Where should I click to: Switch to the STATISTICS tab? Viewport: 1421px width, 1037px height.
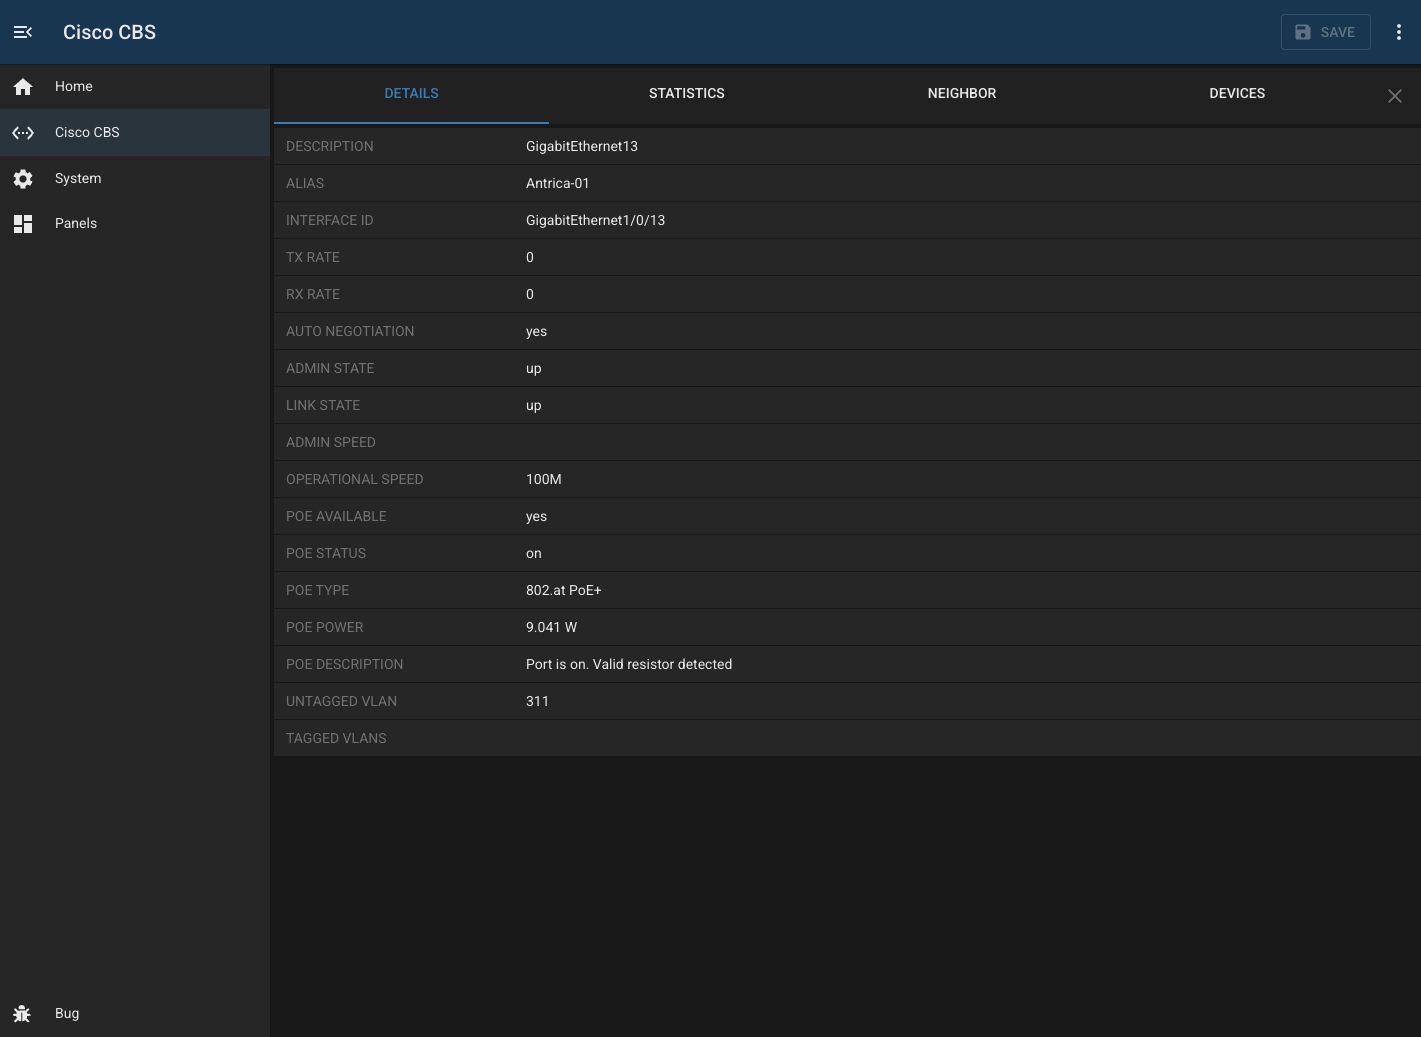[687, 93]
